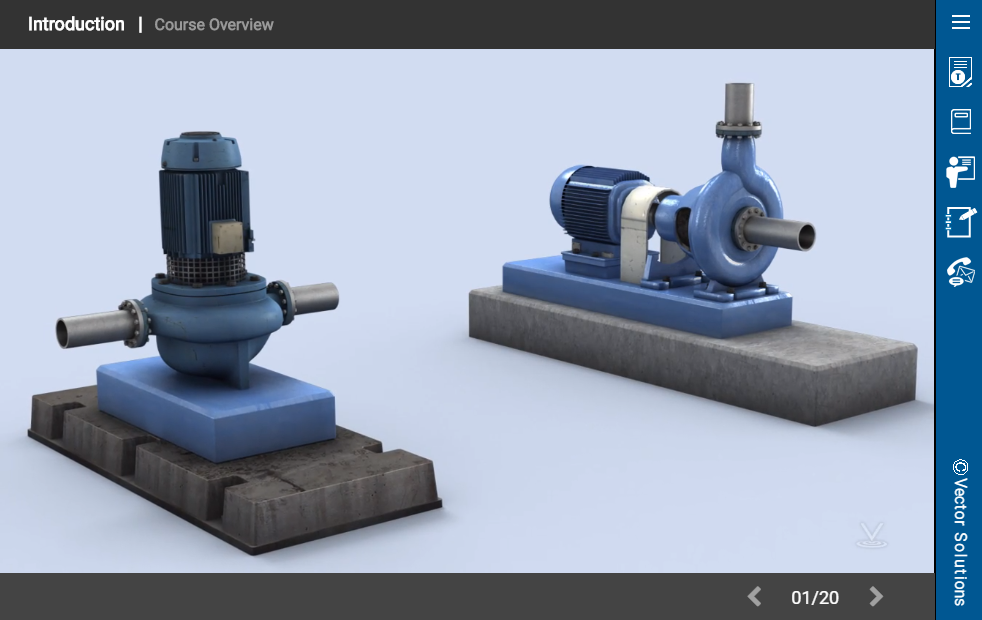Open the book icon in the sidebar
Screen dimensions: 982x620
[x=960, y=121]
